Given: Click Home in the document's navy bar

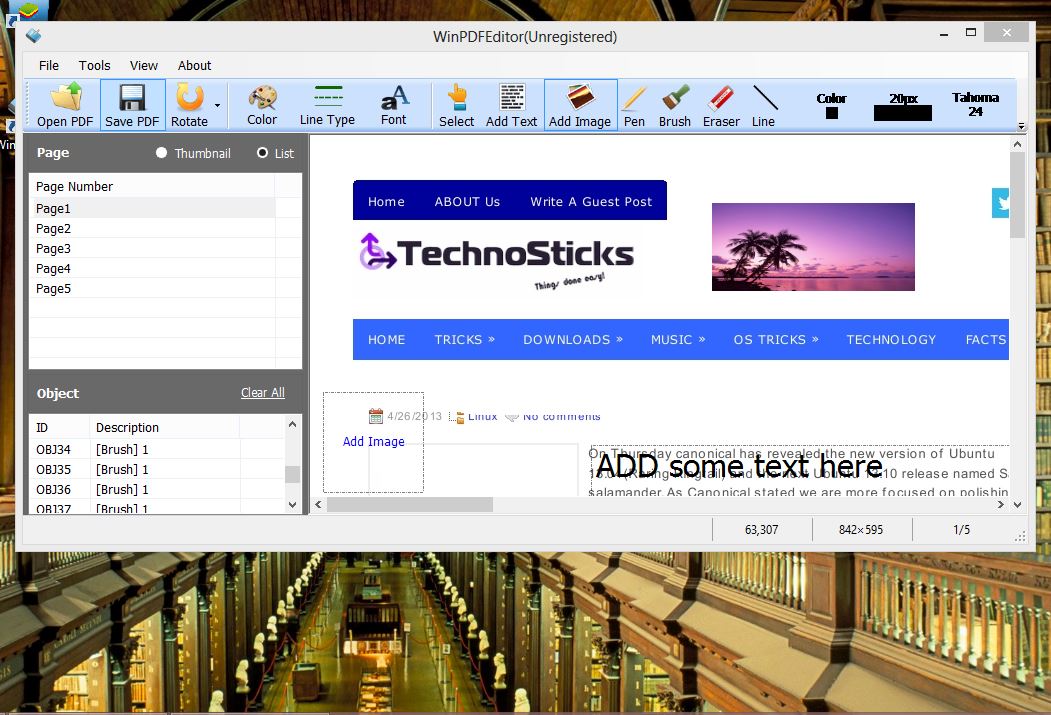Looking at the screenshot, I should click(x=386, y=201).
